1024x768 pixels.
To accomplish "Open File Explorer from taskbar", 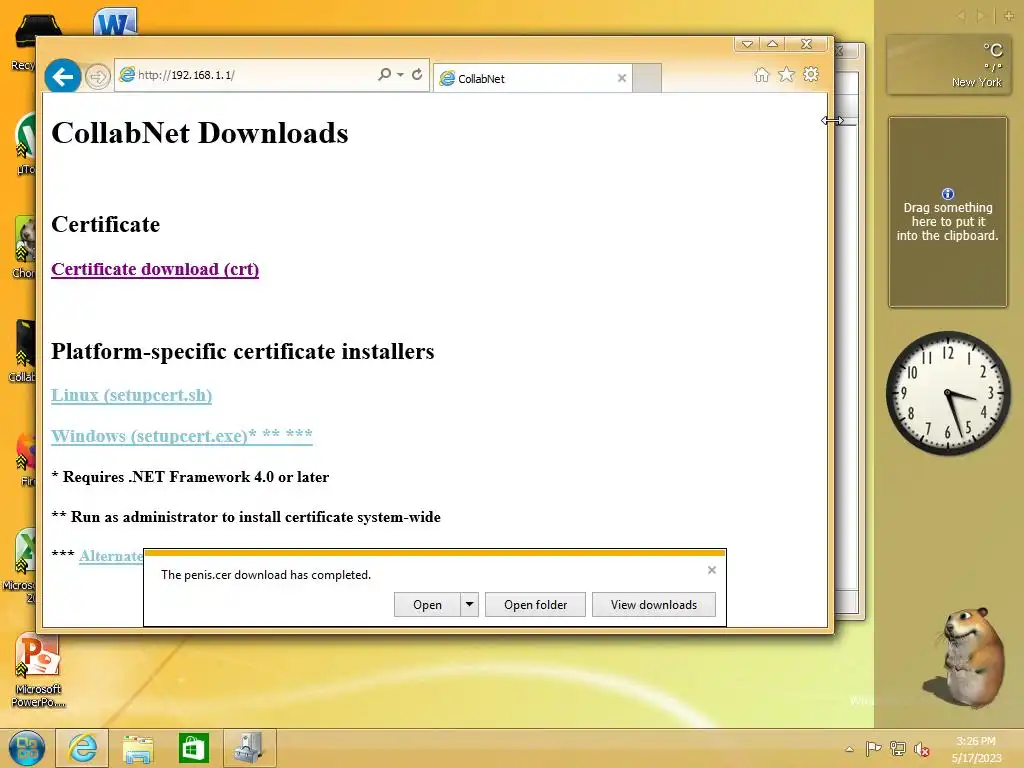I will pyautogui.click(x=138, y=748).
